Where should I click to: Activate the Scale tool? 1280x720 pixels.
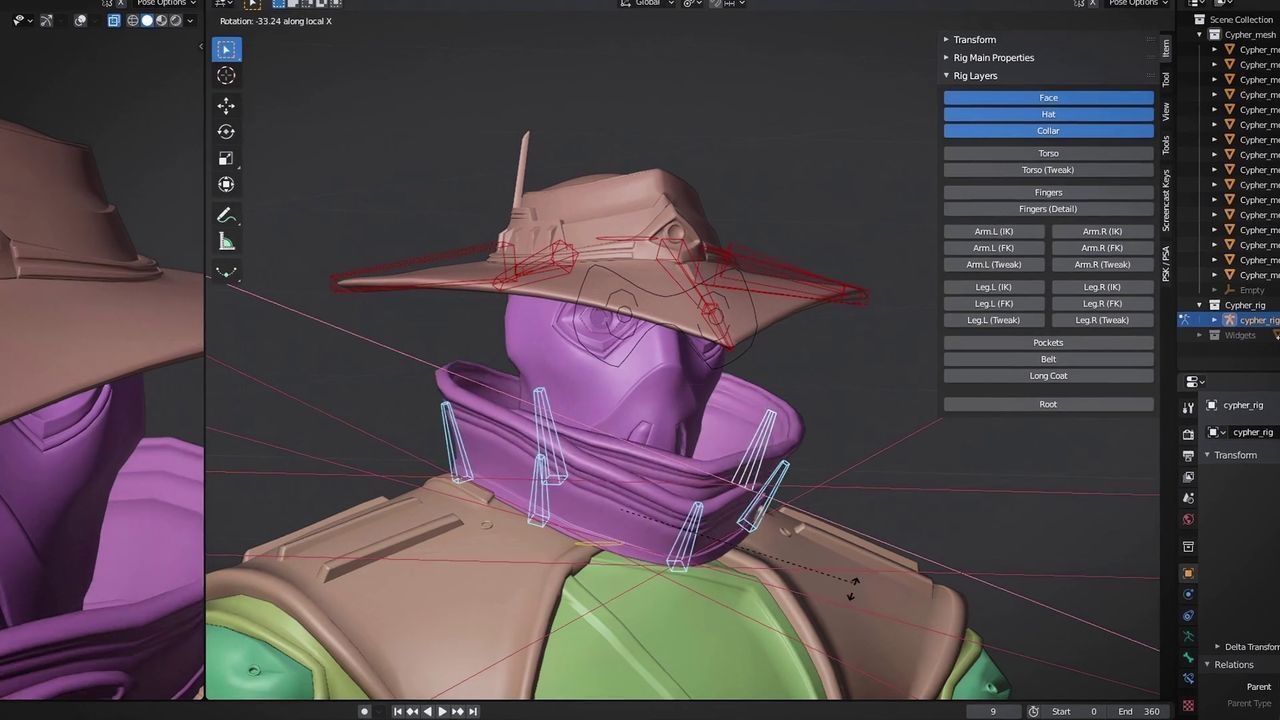click(x=226, y=158)
